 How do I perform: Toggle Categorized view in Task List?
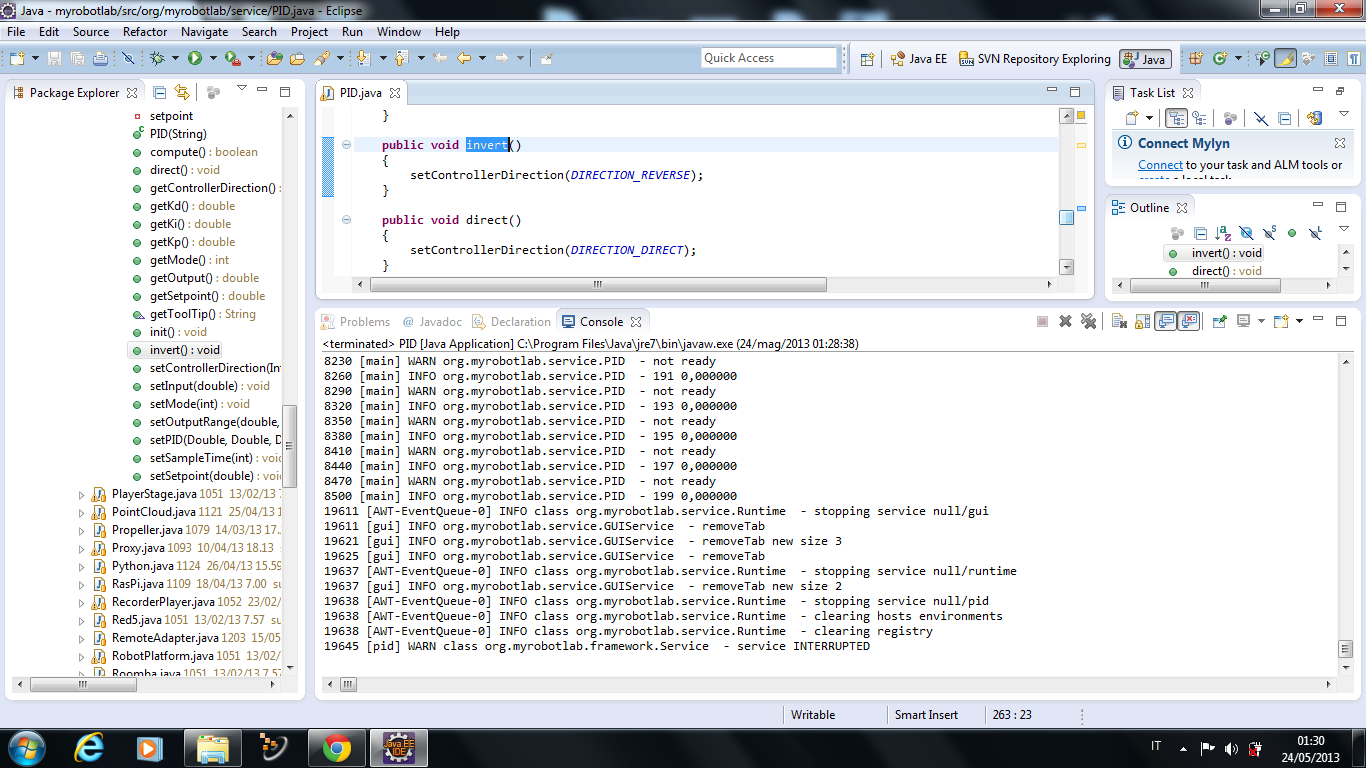[1177, 118]
